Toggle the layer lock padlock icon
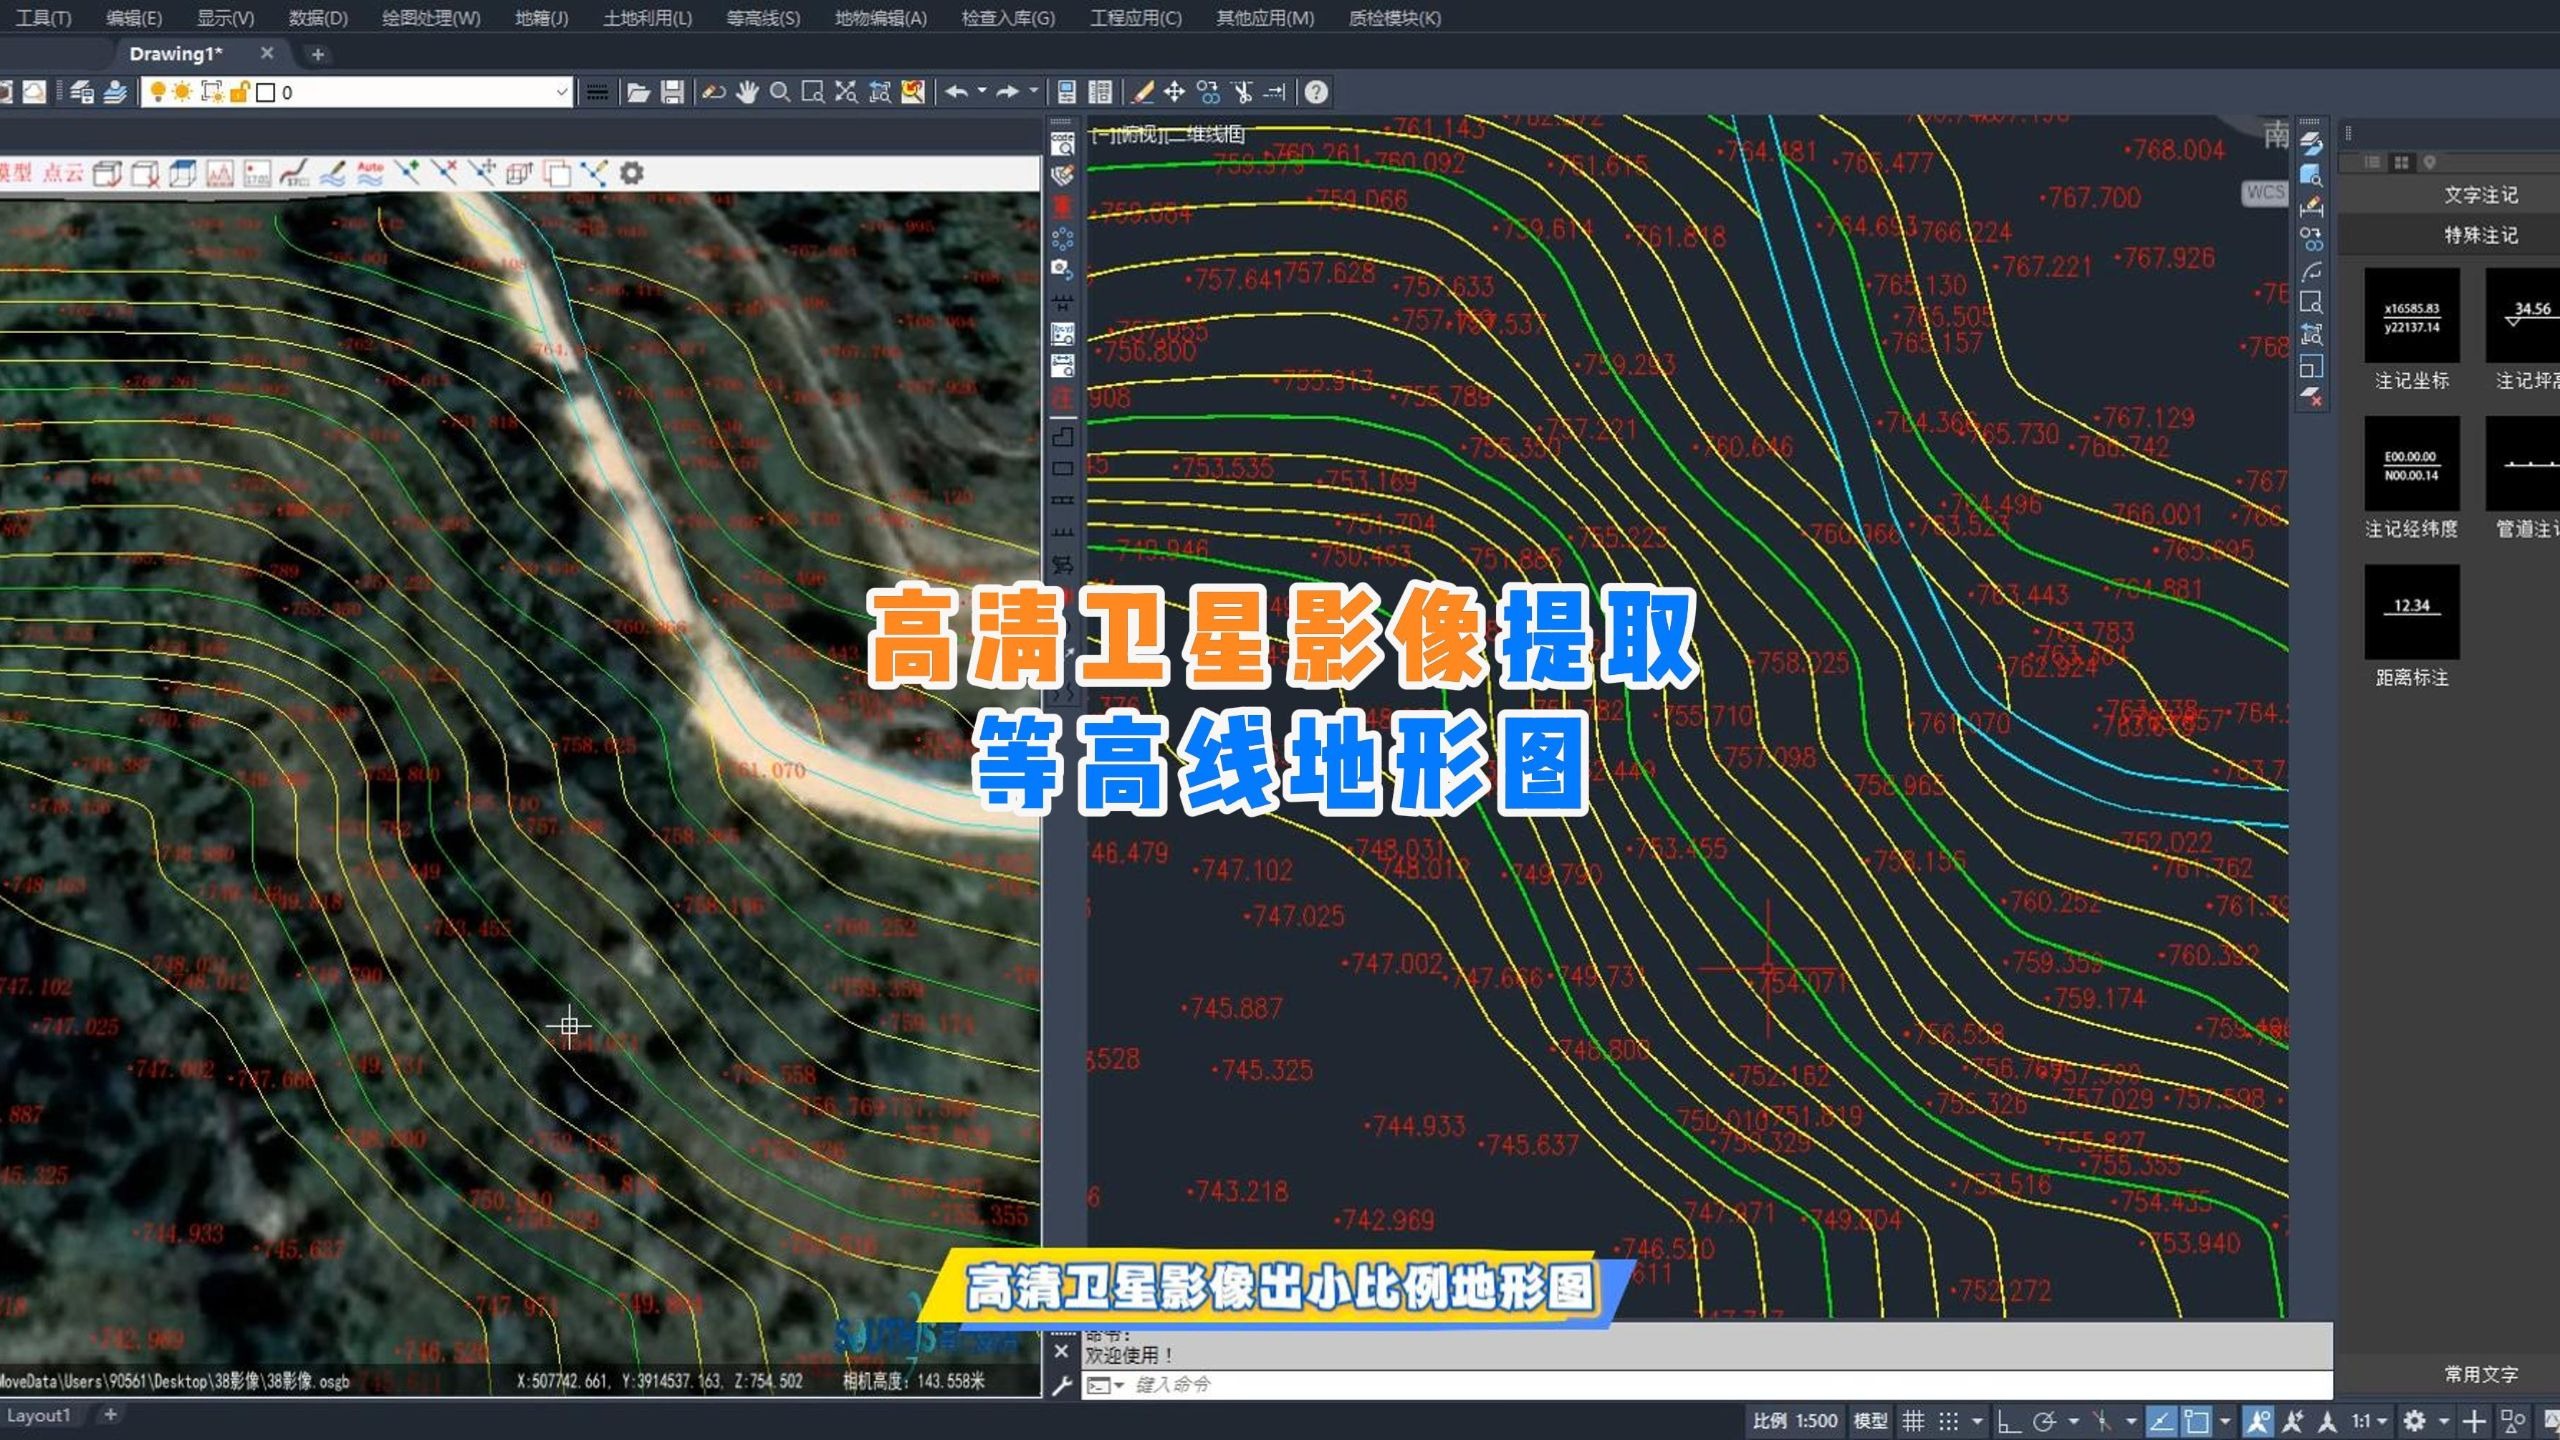Viewport: 2560px width, 1440px height. [x=238, y=92]
